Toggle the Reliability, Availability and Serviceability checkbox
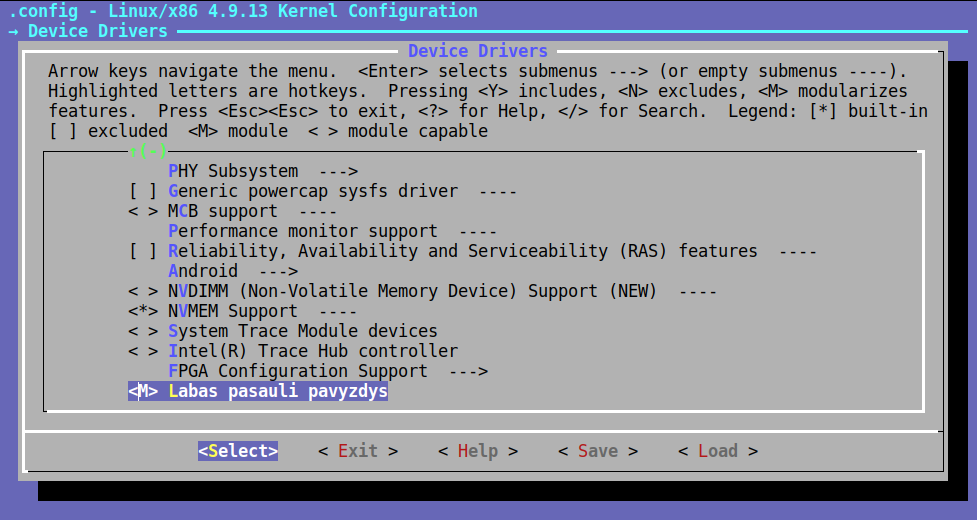The width and height of the screenshot is (977, 520). pos(143,251)
